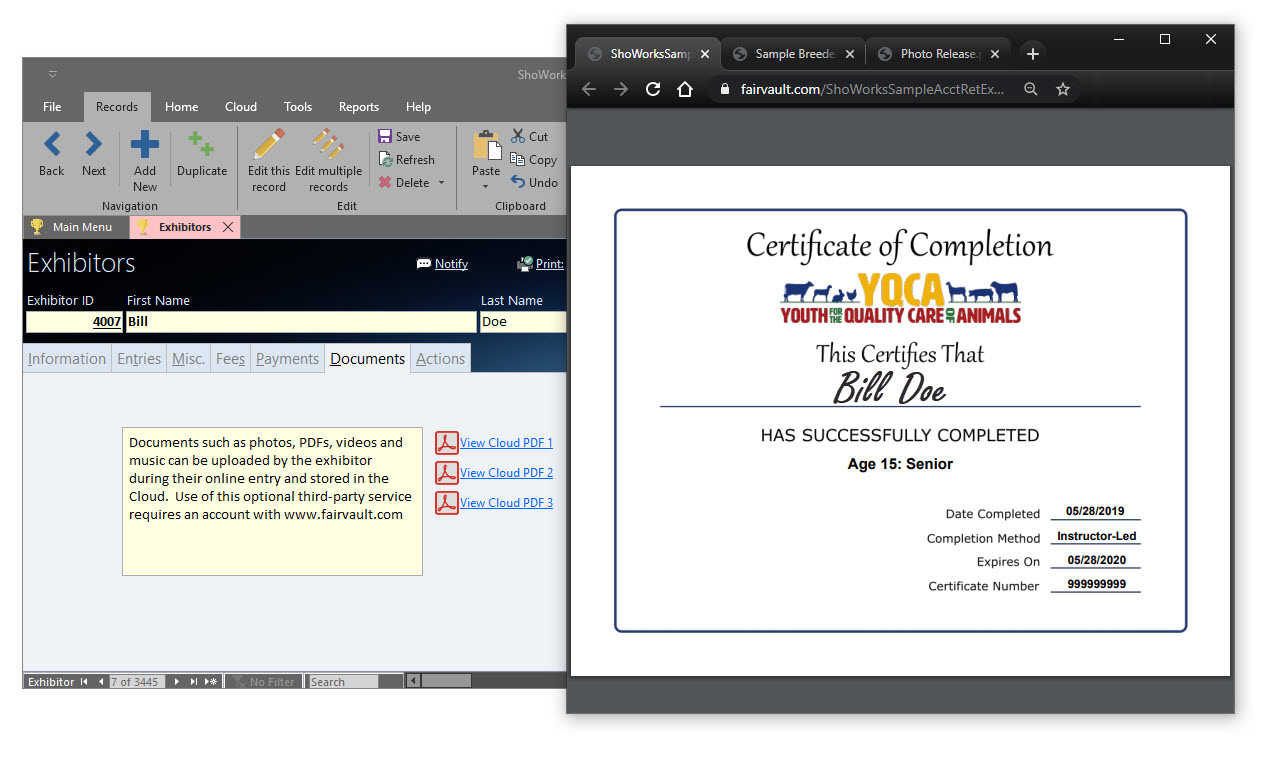The height and width of the screenshot is (758, 1269).
Task: Duplicate the current exhibitor record
Action: [202, 146]
